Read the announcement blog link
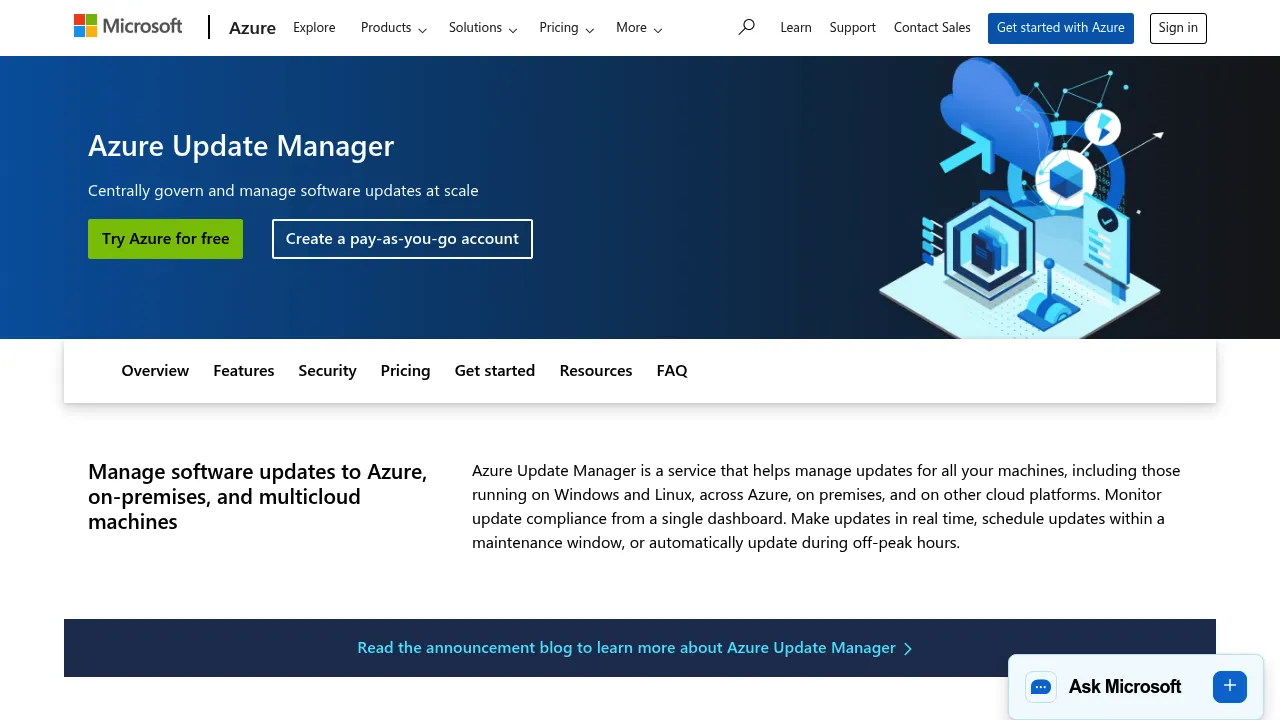Image resolution: width=1280 pixels, height=720 pixels. tap(635, 648)
